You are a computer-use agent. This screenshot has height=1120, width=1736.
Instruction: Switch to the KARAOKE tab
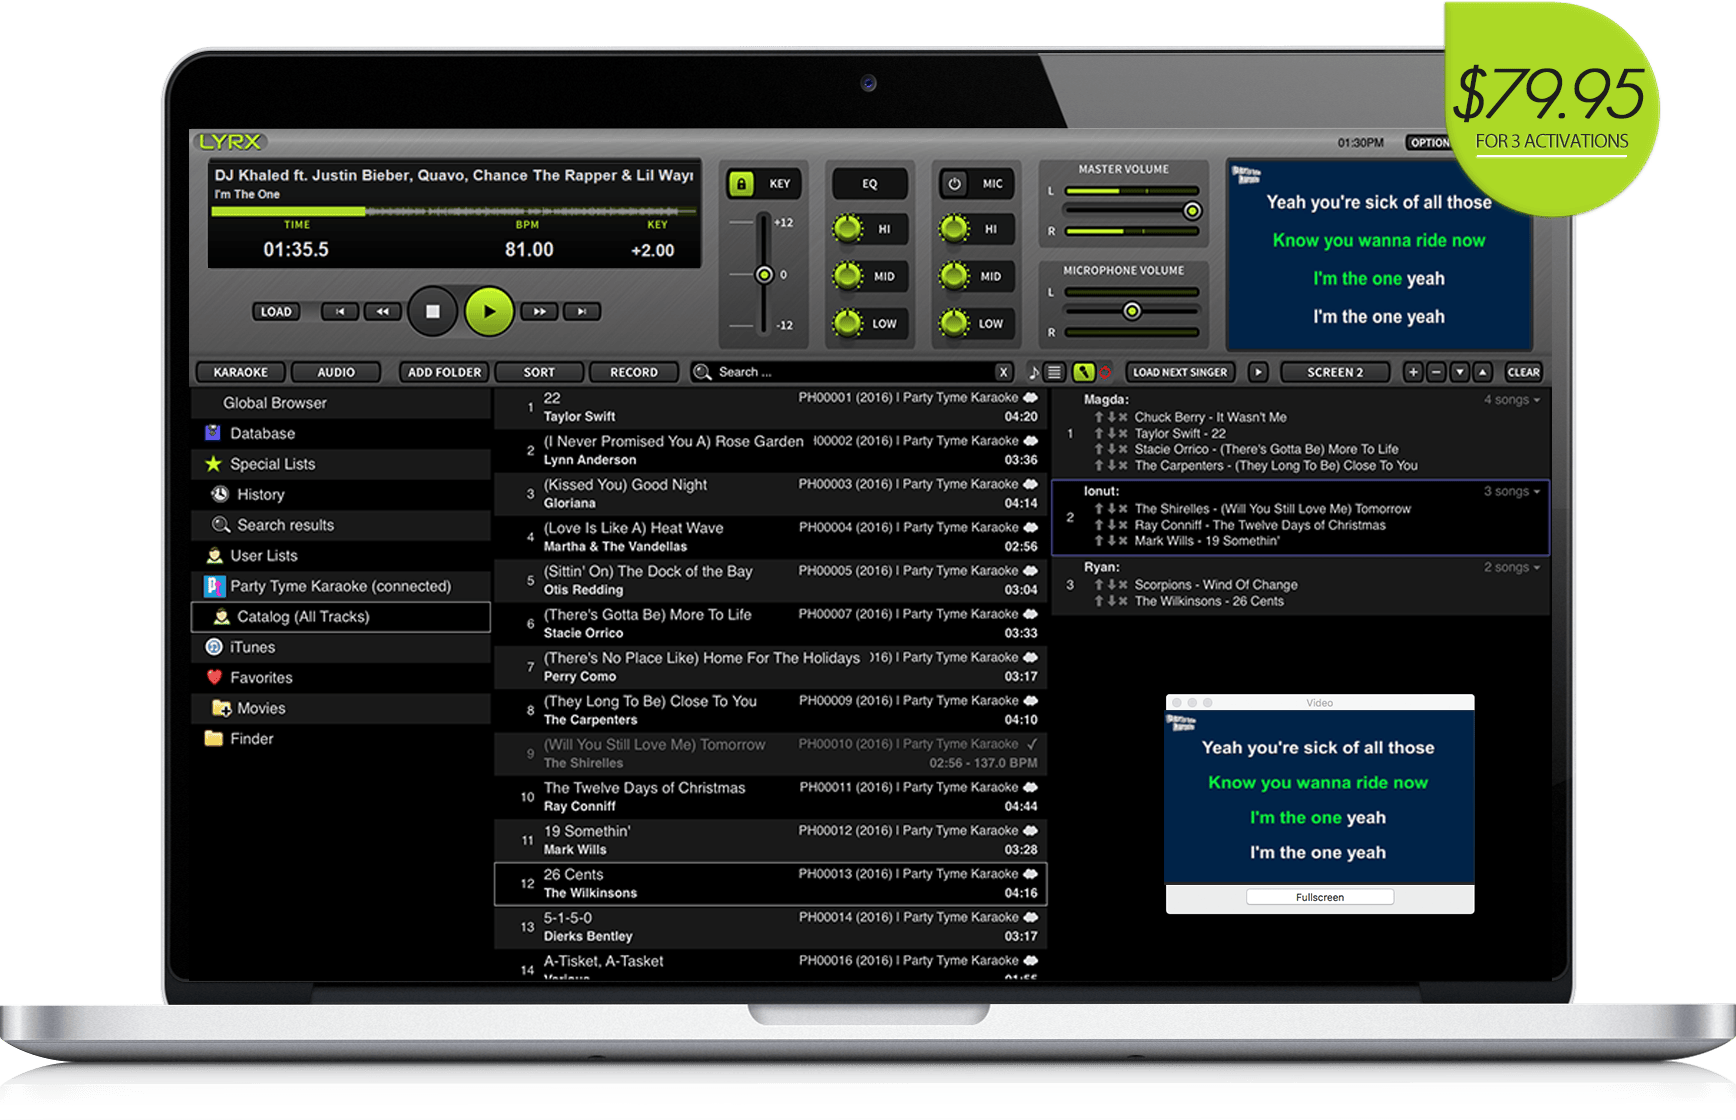[240, 372]
